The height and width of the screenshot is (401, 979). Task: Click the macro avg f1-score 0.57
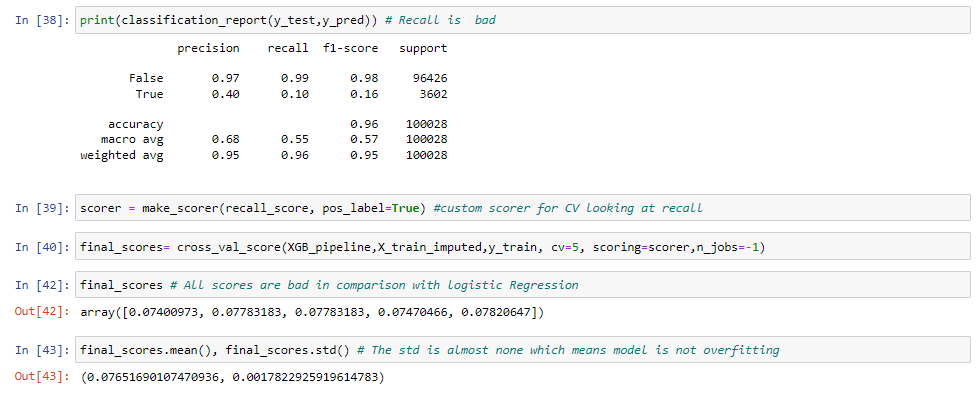(x=364, y=140)
